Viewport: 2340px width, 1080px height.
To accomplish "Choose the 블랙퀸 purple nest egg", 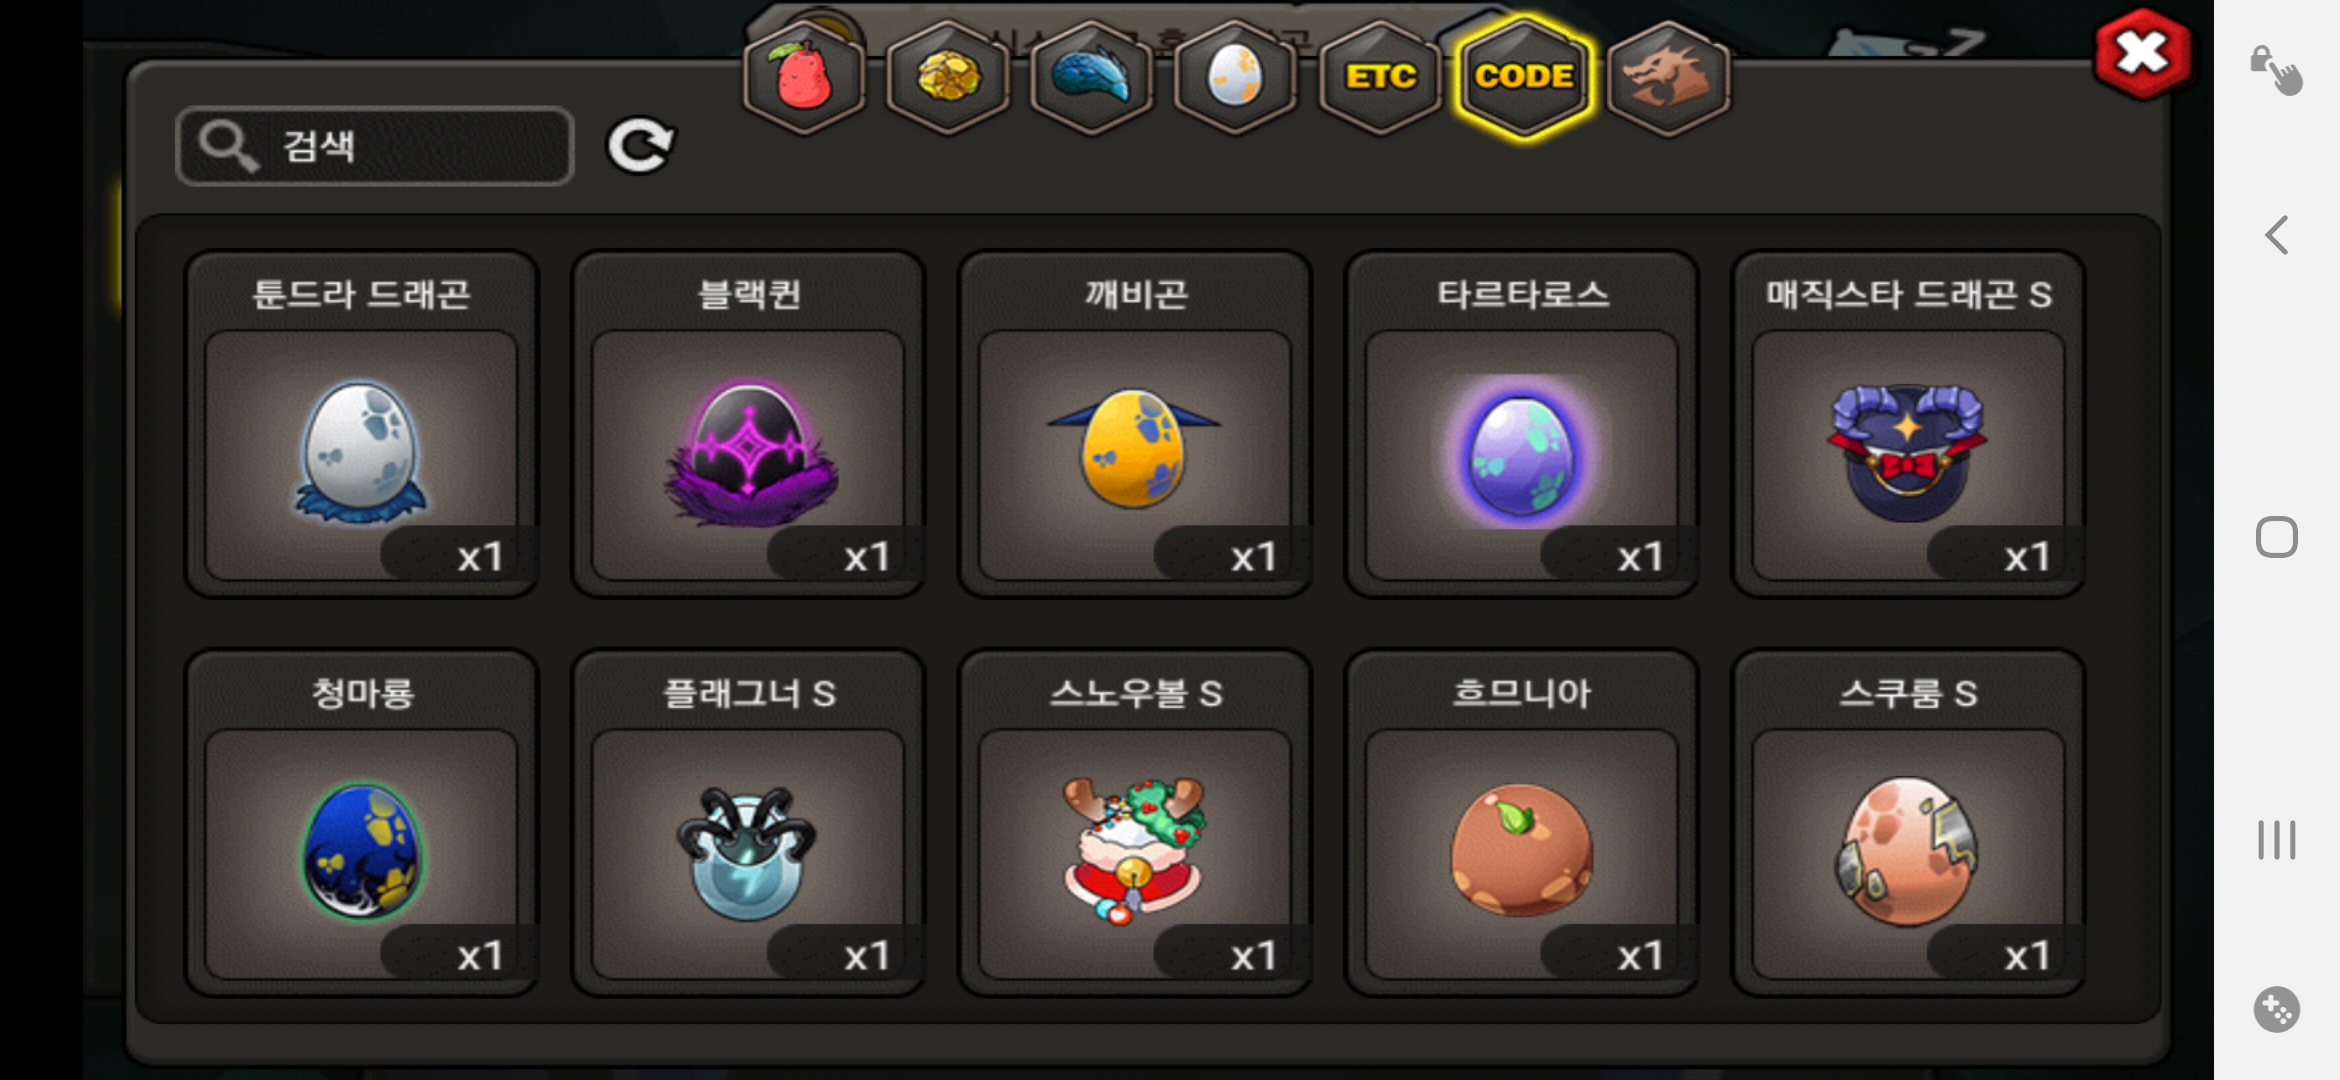I will click(749, 424).
